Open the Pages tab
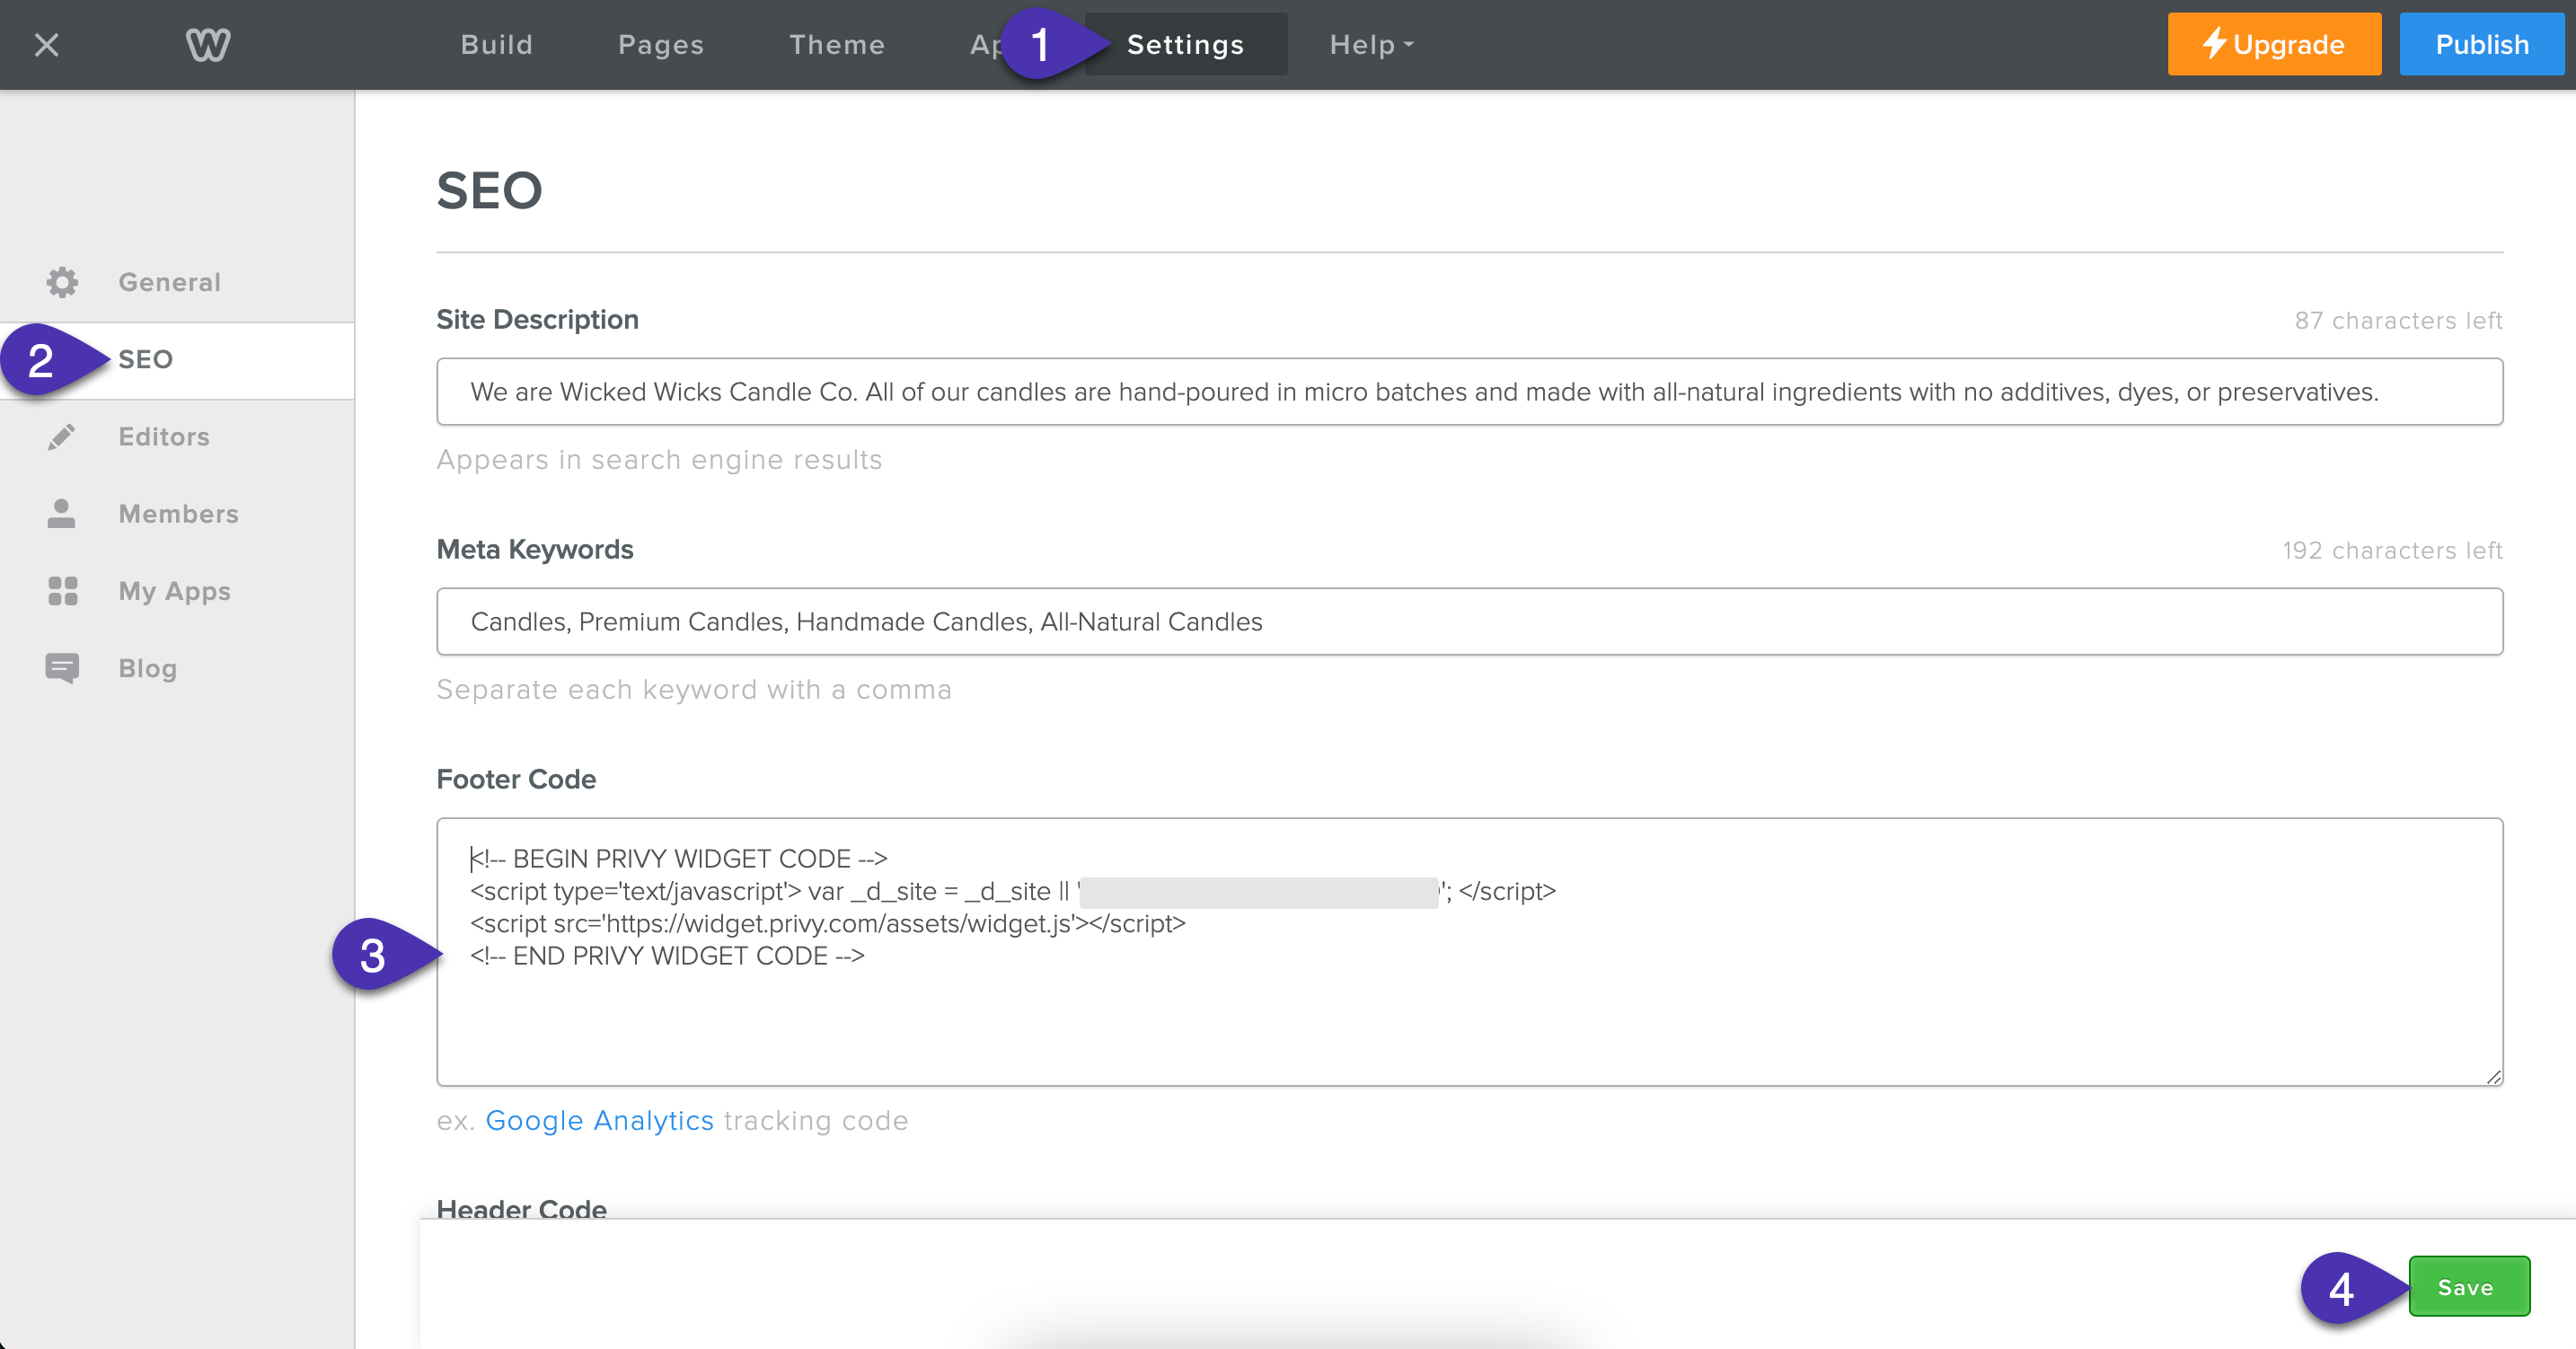The height and width of the screenshot is (1349, 2576). pyautogui.click(x=661, y=45)
